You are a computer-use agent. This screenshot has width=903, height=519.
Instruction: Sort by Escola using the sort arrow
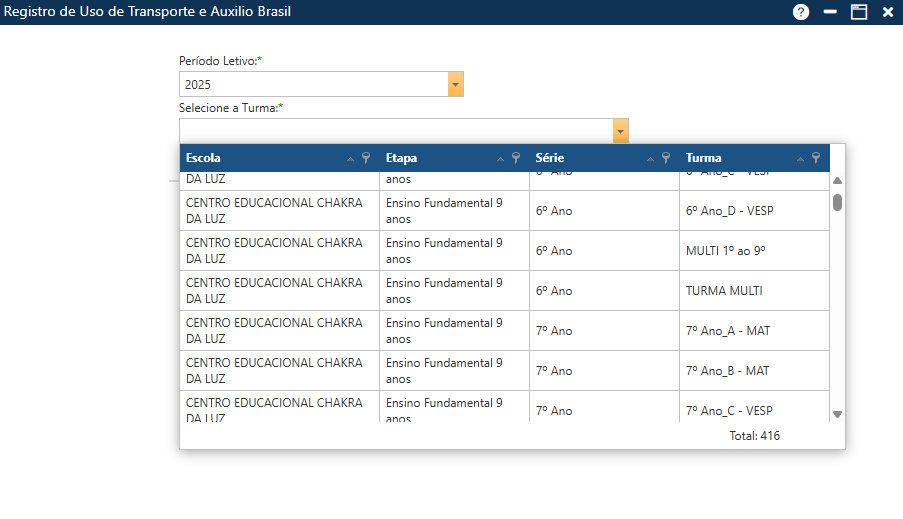click(350, 159)
